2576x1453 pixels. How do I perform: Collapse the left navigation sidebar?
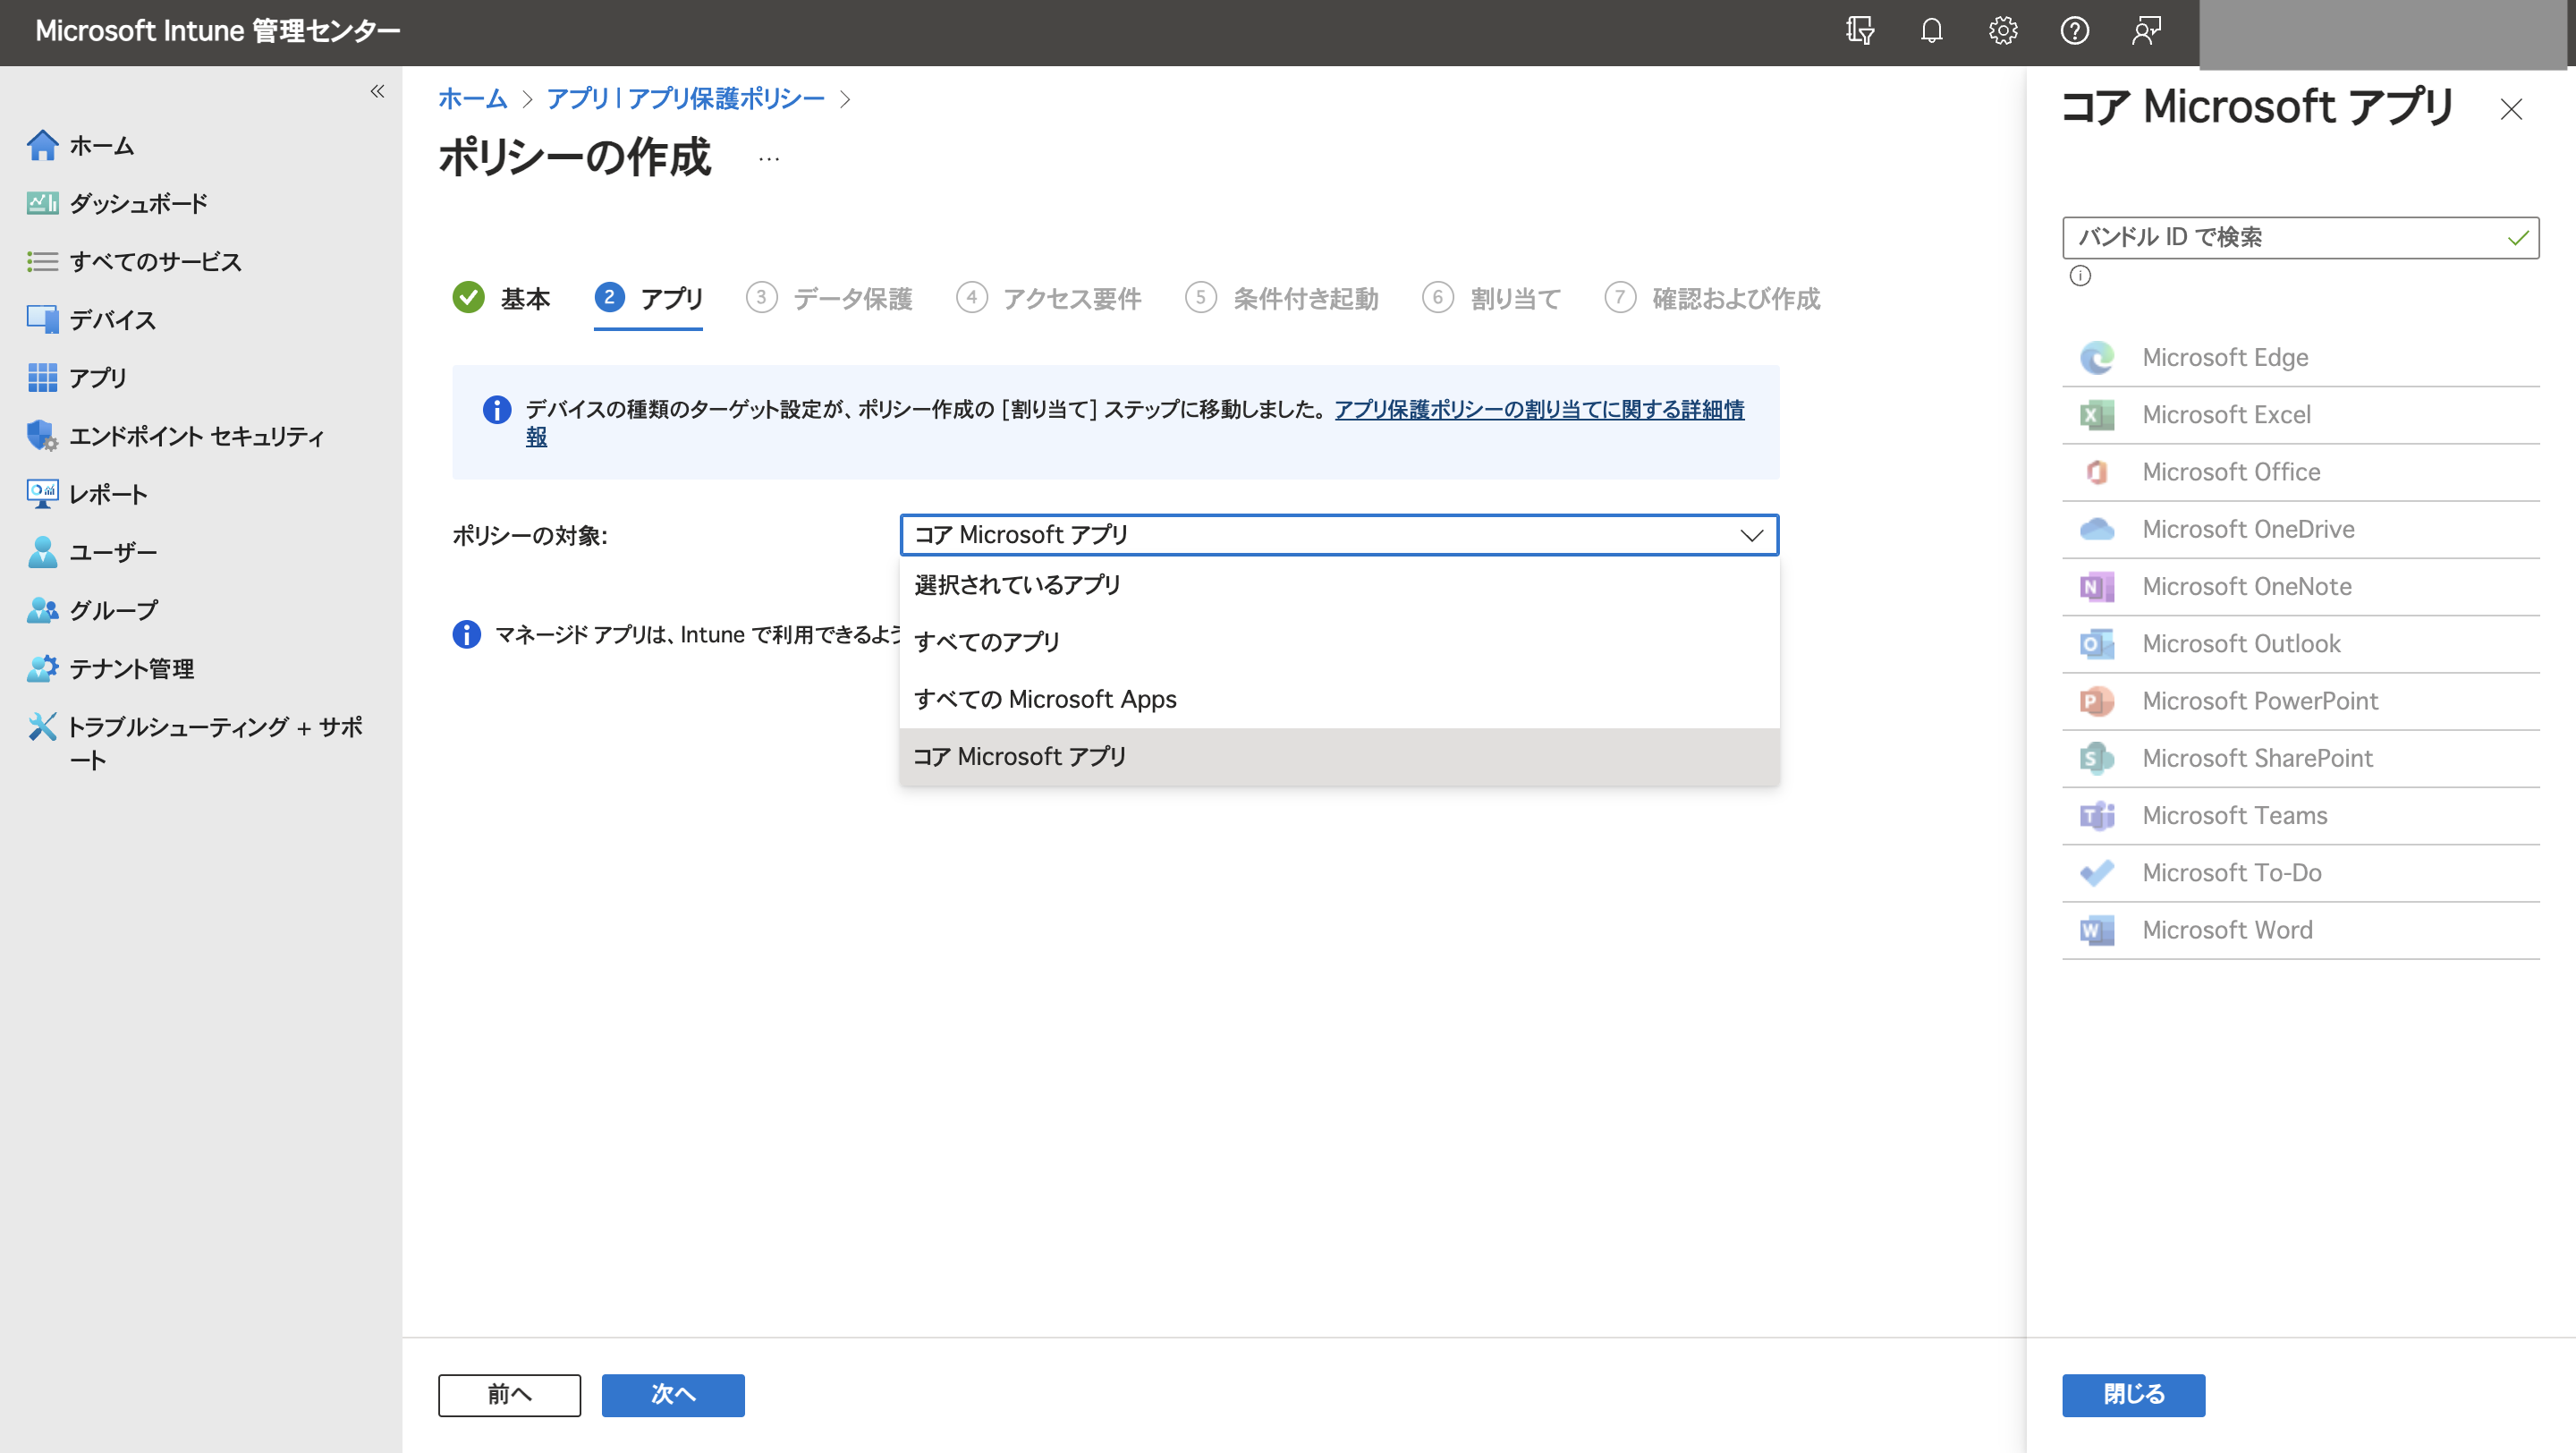pos(377,92)
